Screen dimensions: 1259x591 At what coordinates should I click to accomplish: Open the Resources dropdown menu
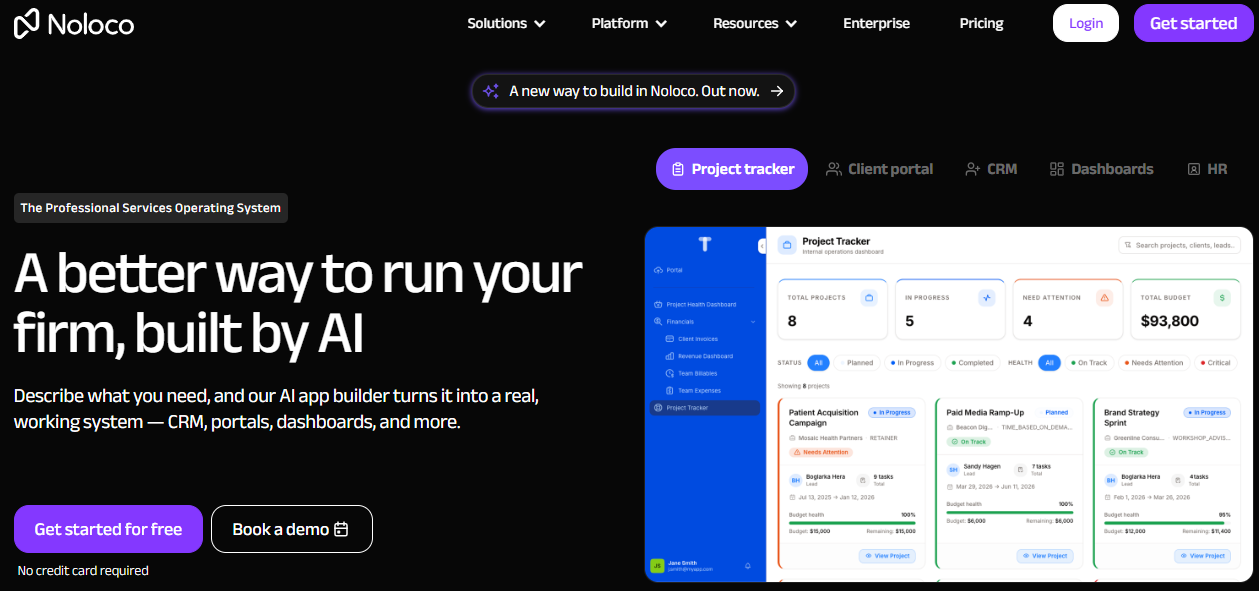pyautogui.click(x=755, y=23)
